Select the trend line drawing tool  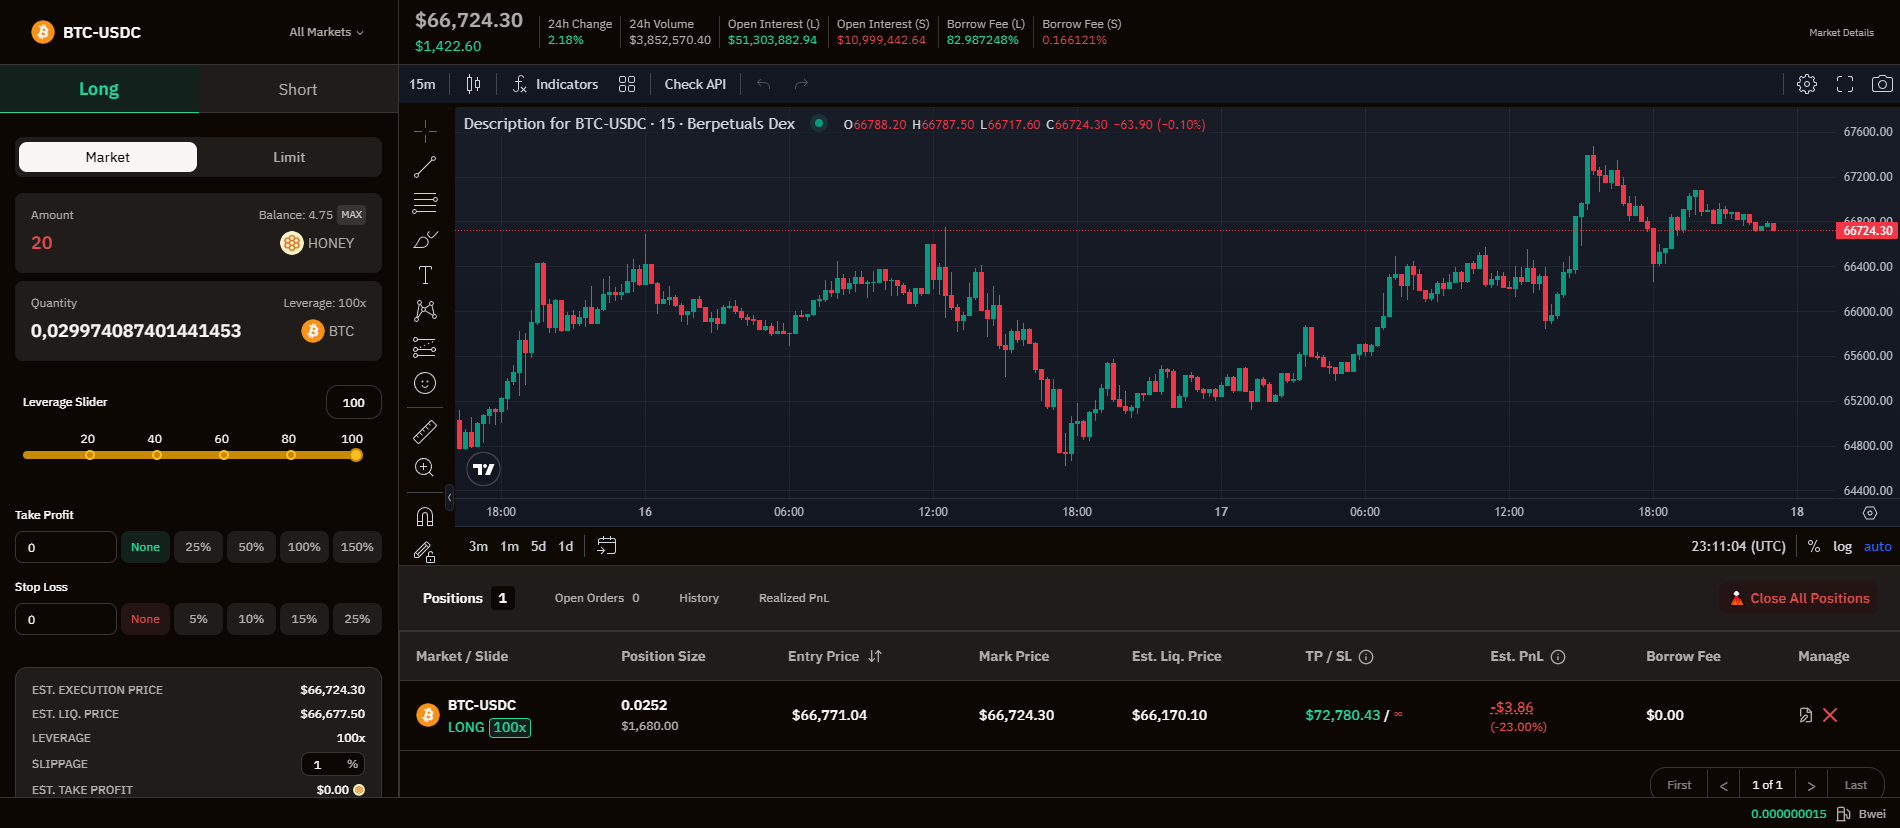(425, 167)
